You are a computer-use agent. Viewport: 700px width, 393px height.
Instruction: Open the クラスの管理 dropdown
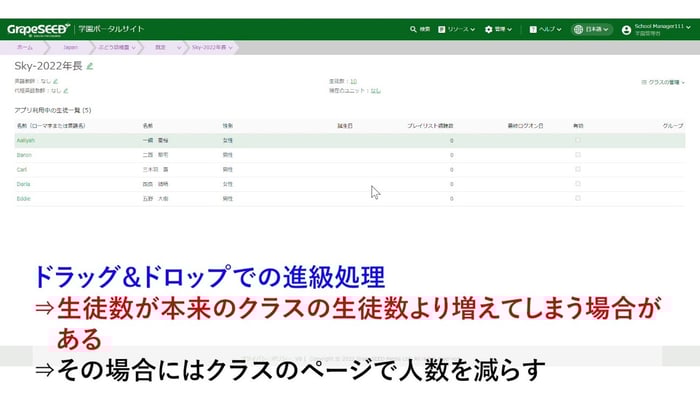663,82
